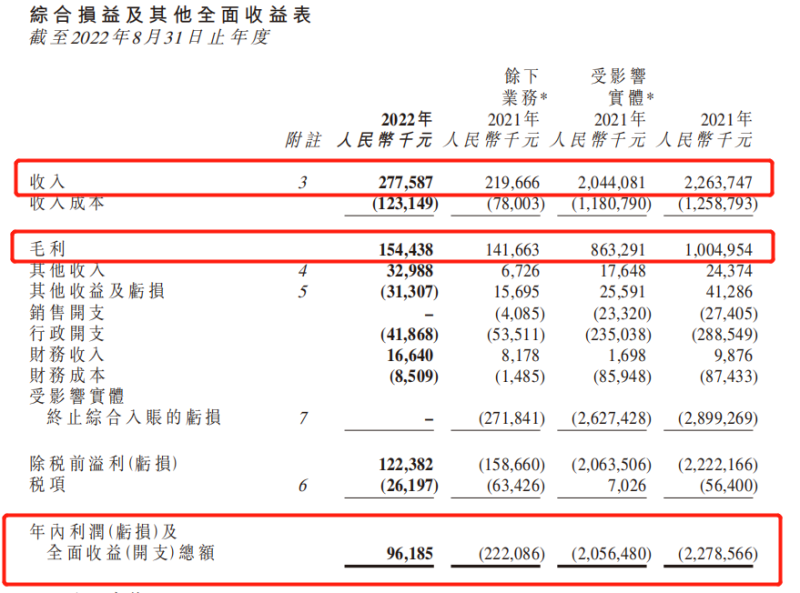
Task: Select the date subtitle 截至2022年8月31日止年度
Action: pyautogui.click(x=136, y=38)
